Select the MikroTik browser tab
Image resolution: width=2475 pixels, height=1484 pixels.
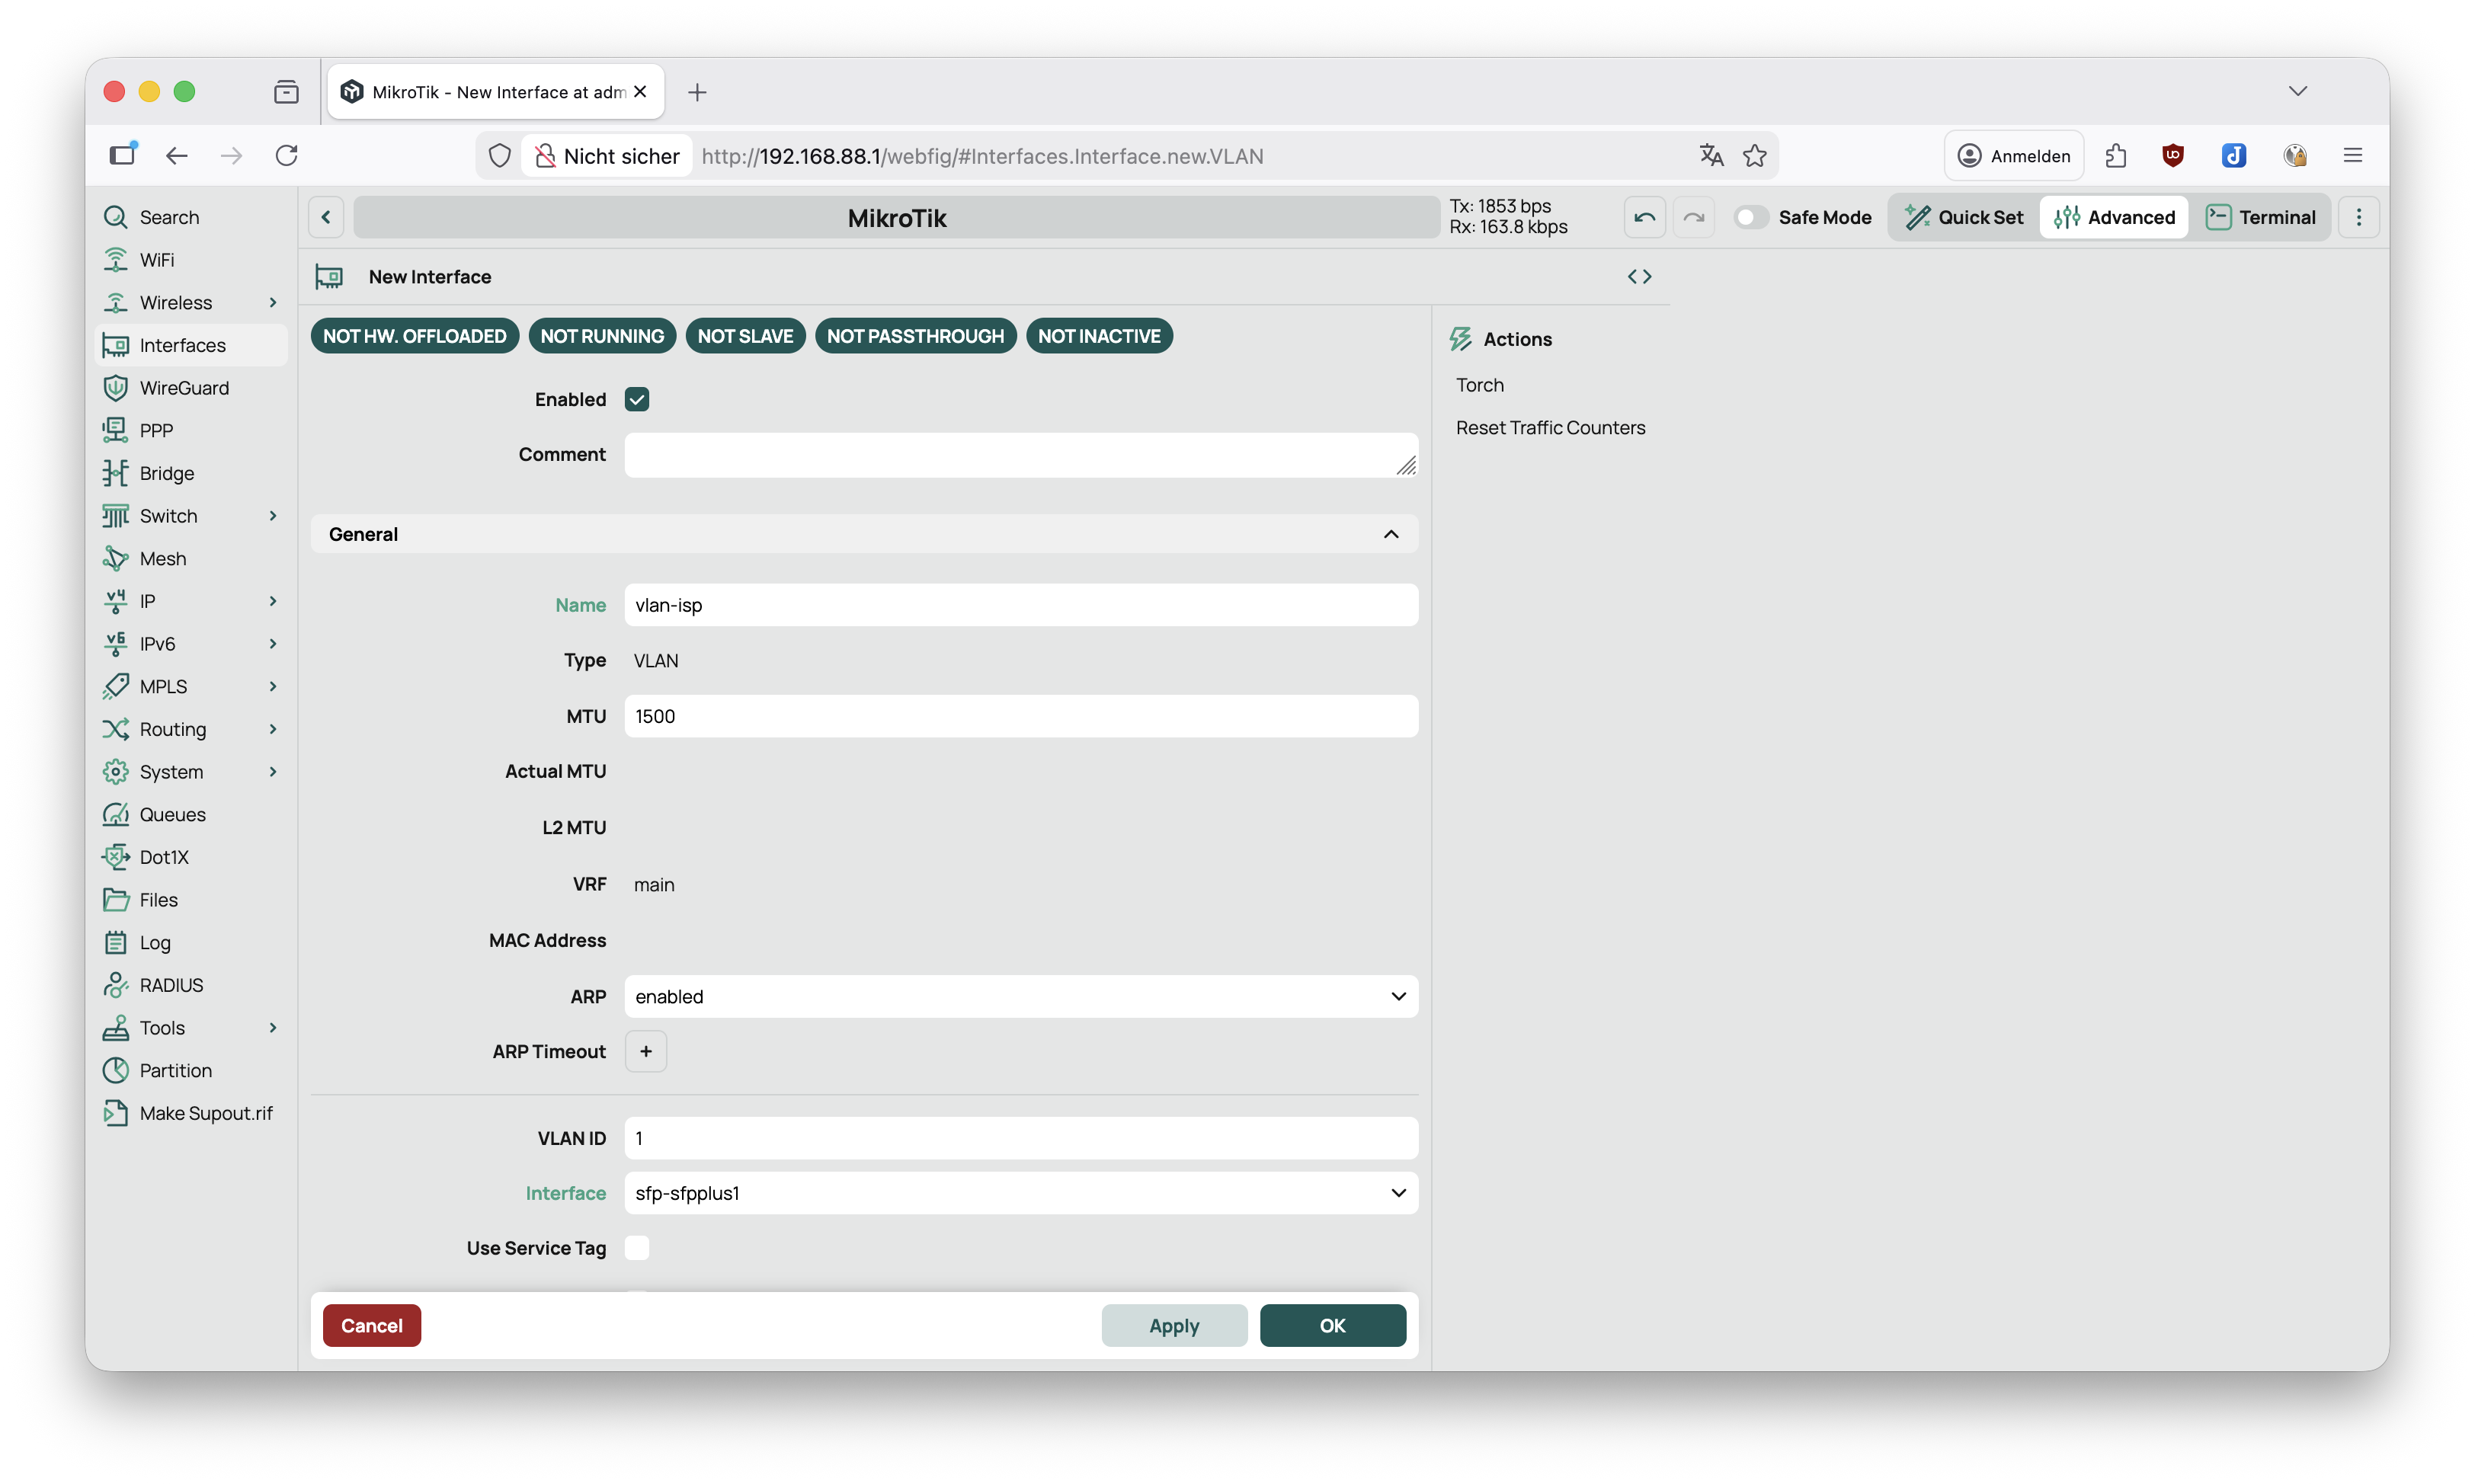496,92
